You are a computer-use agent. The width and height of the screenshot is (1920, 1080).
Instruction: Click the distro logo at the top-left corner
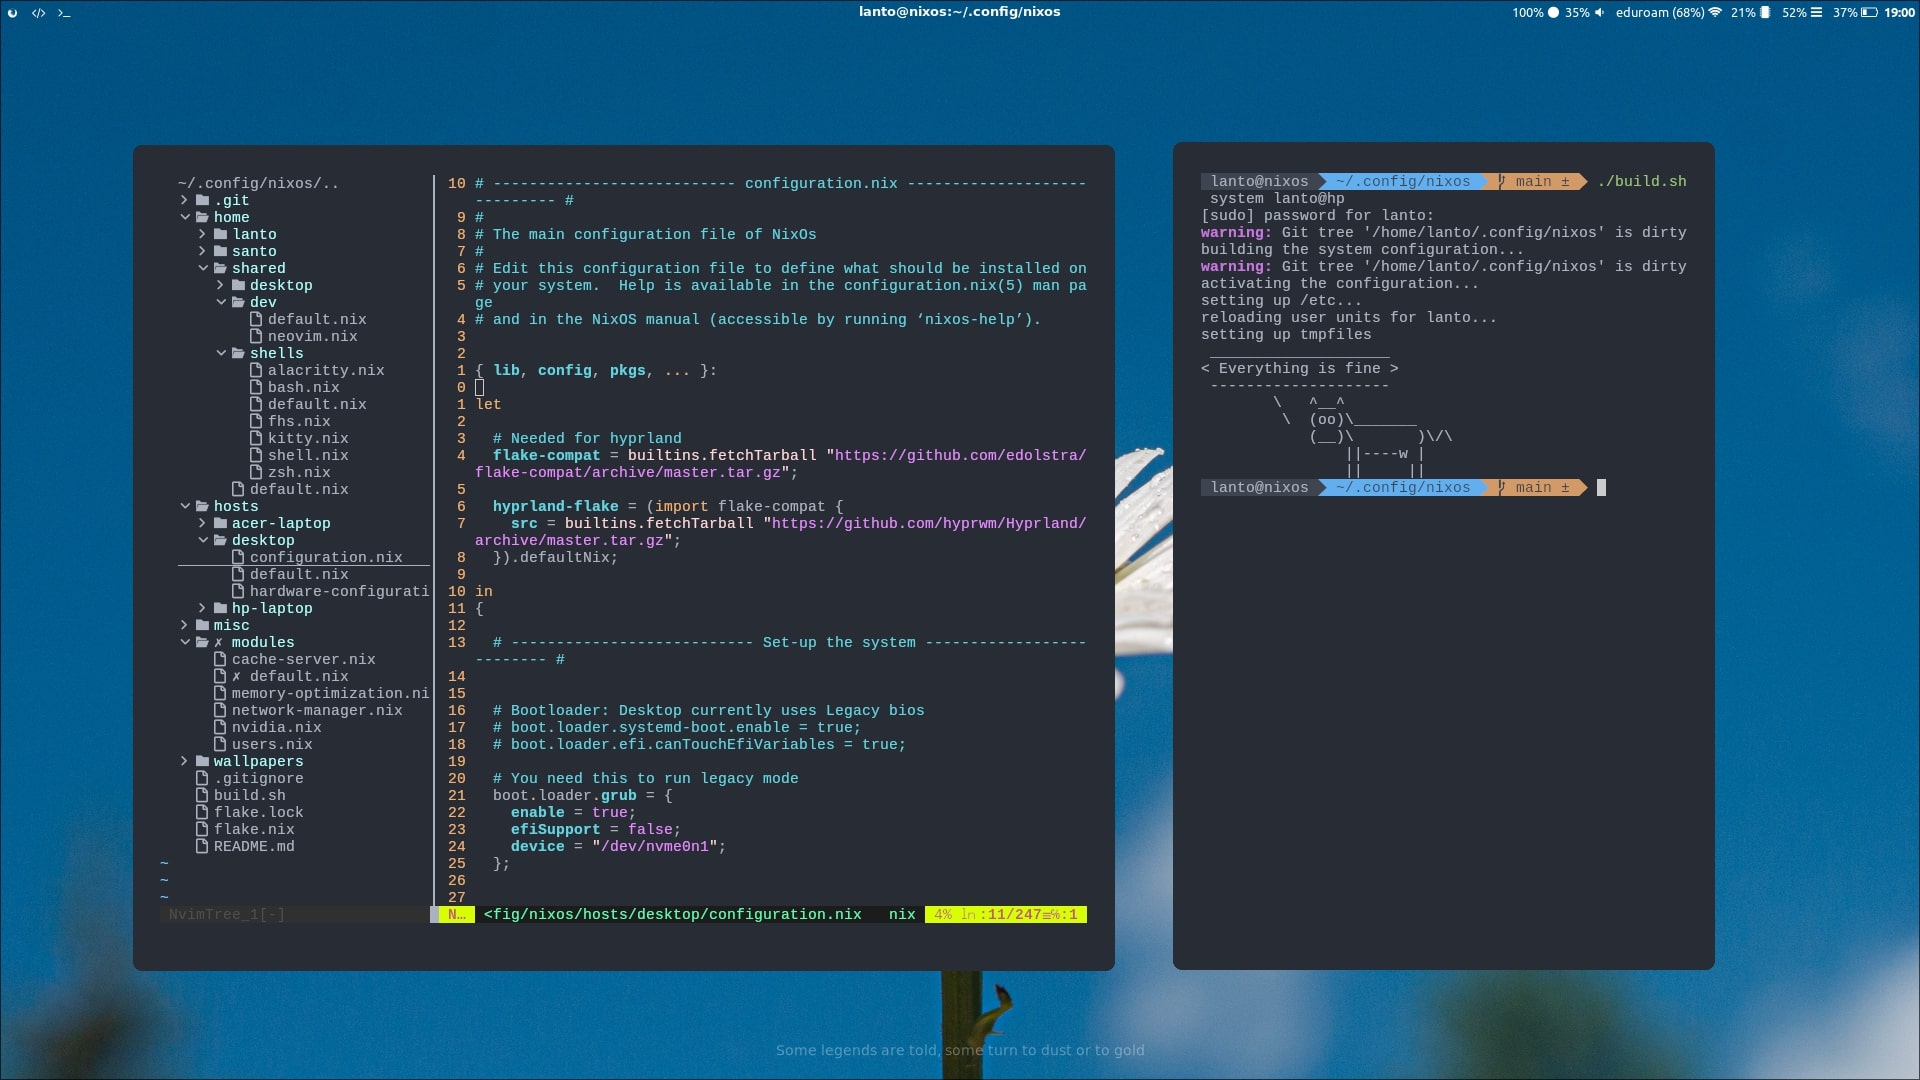coord(14,14)
